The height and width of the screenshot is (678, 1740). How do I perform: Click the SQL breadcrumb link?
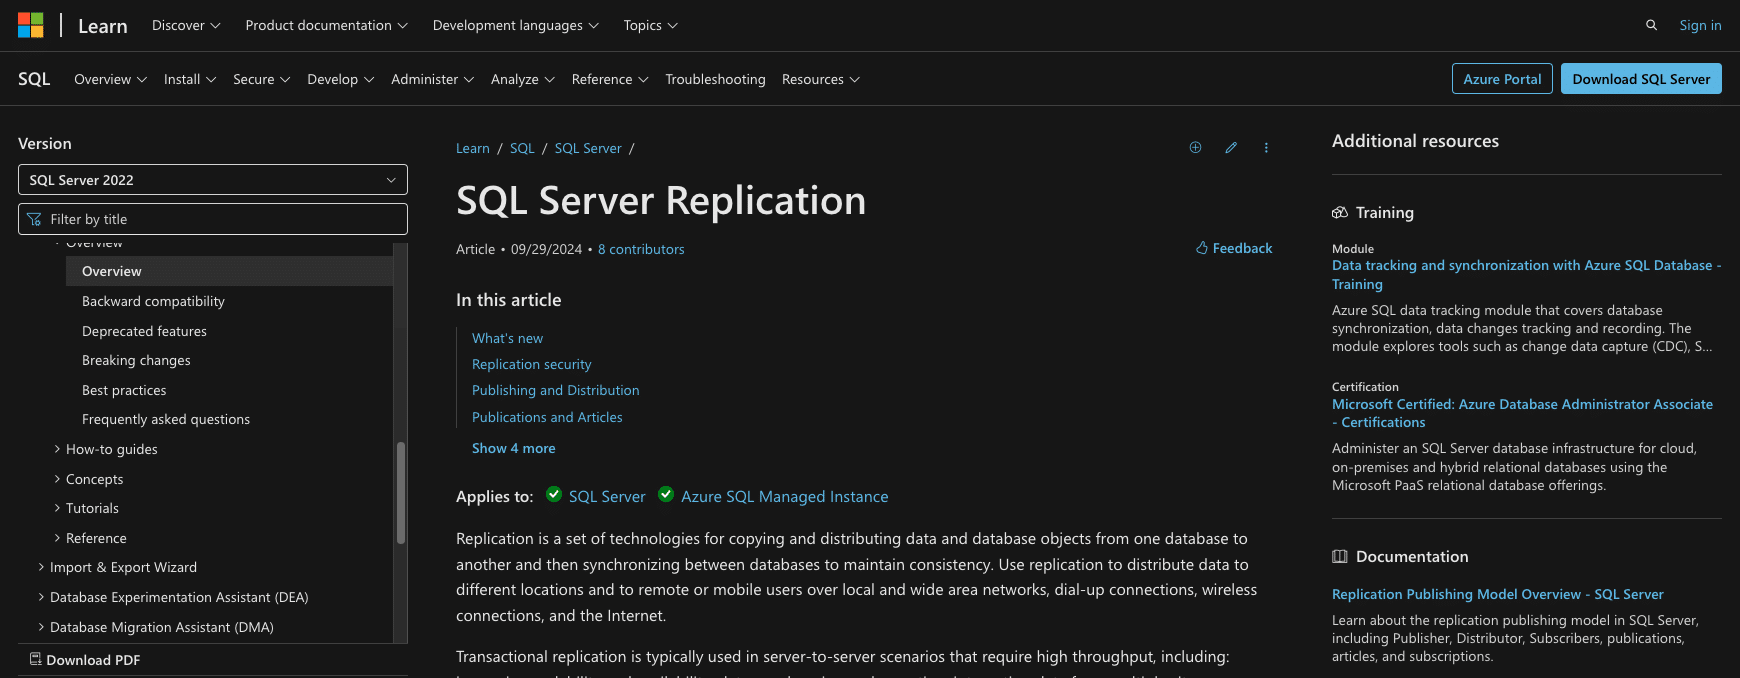point(522,148)
